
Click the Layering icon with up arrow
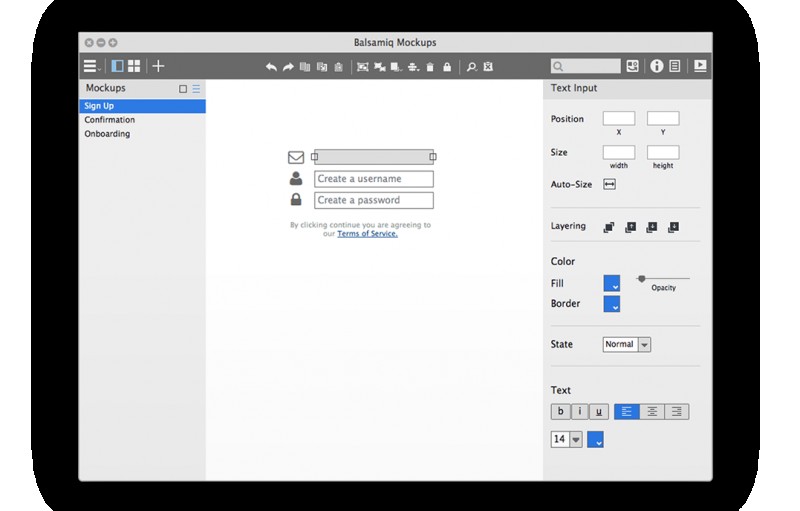[631, 227]
